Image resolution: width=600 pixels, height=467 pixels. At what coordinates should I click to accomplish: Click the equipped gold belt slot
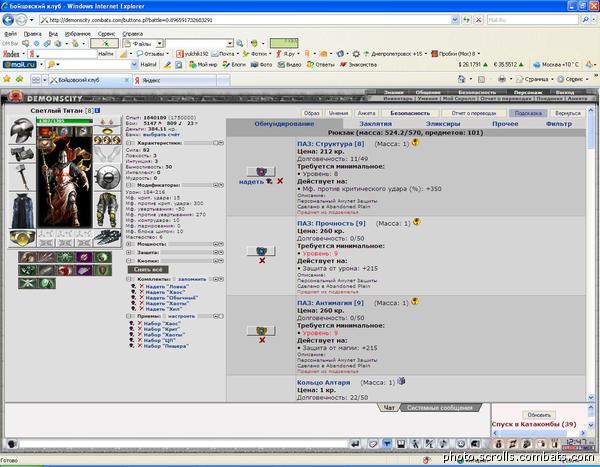22,238
